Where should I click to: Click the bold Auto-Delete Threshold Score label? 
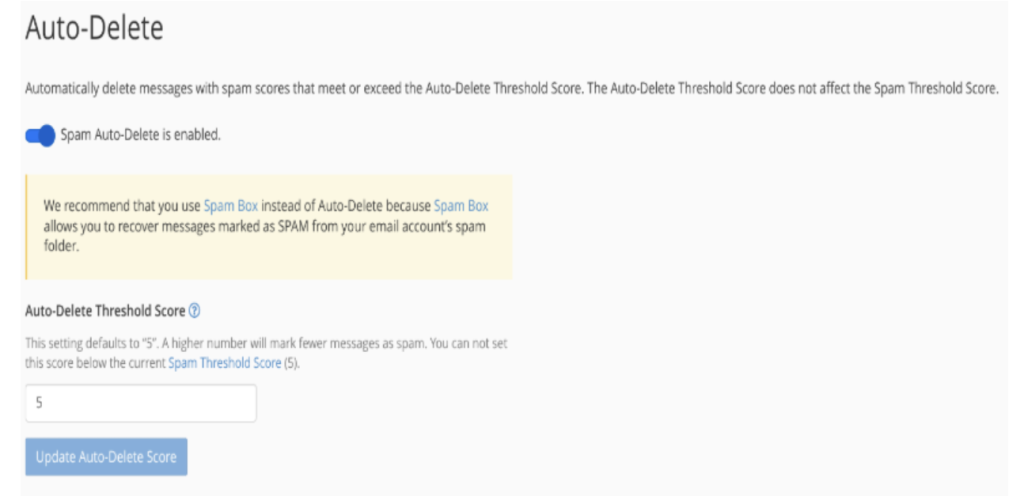[x=105, y=311]
